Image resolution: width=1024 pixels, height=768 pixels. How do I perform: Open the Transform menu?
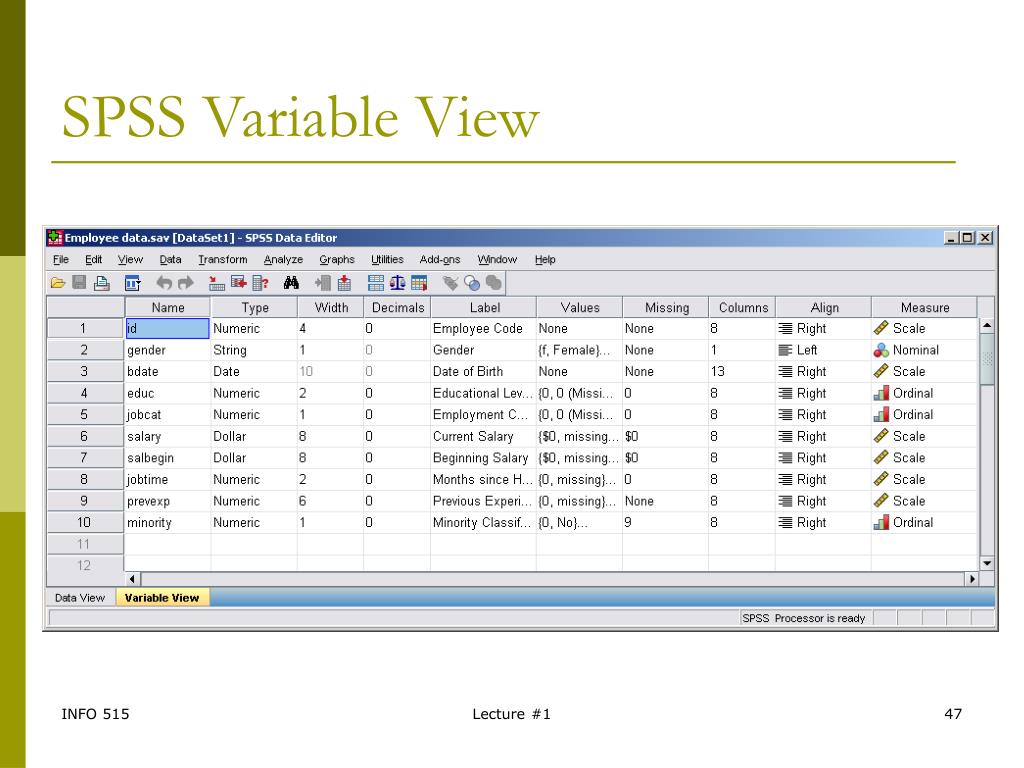(x=222, y=260)
